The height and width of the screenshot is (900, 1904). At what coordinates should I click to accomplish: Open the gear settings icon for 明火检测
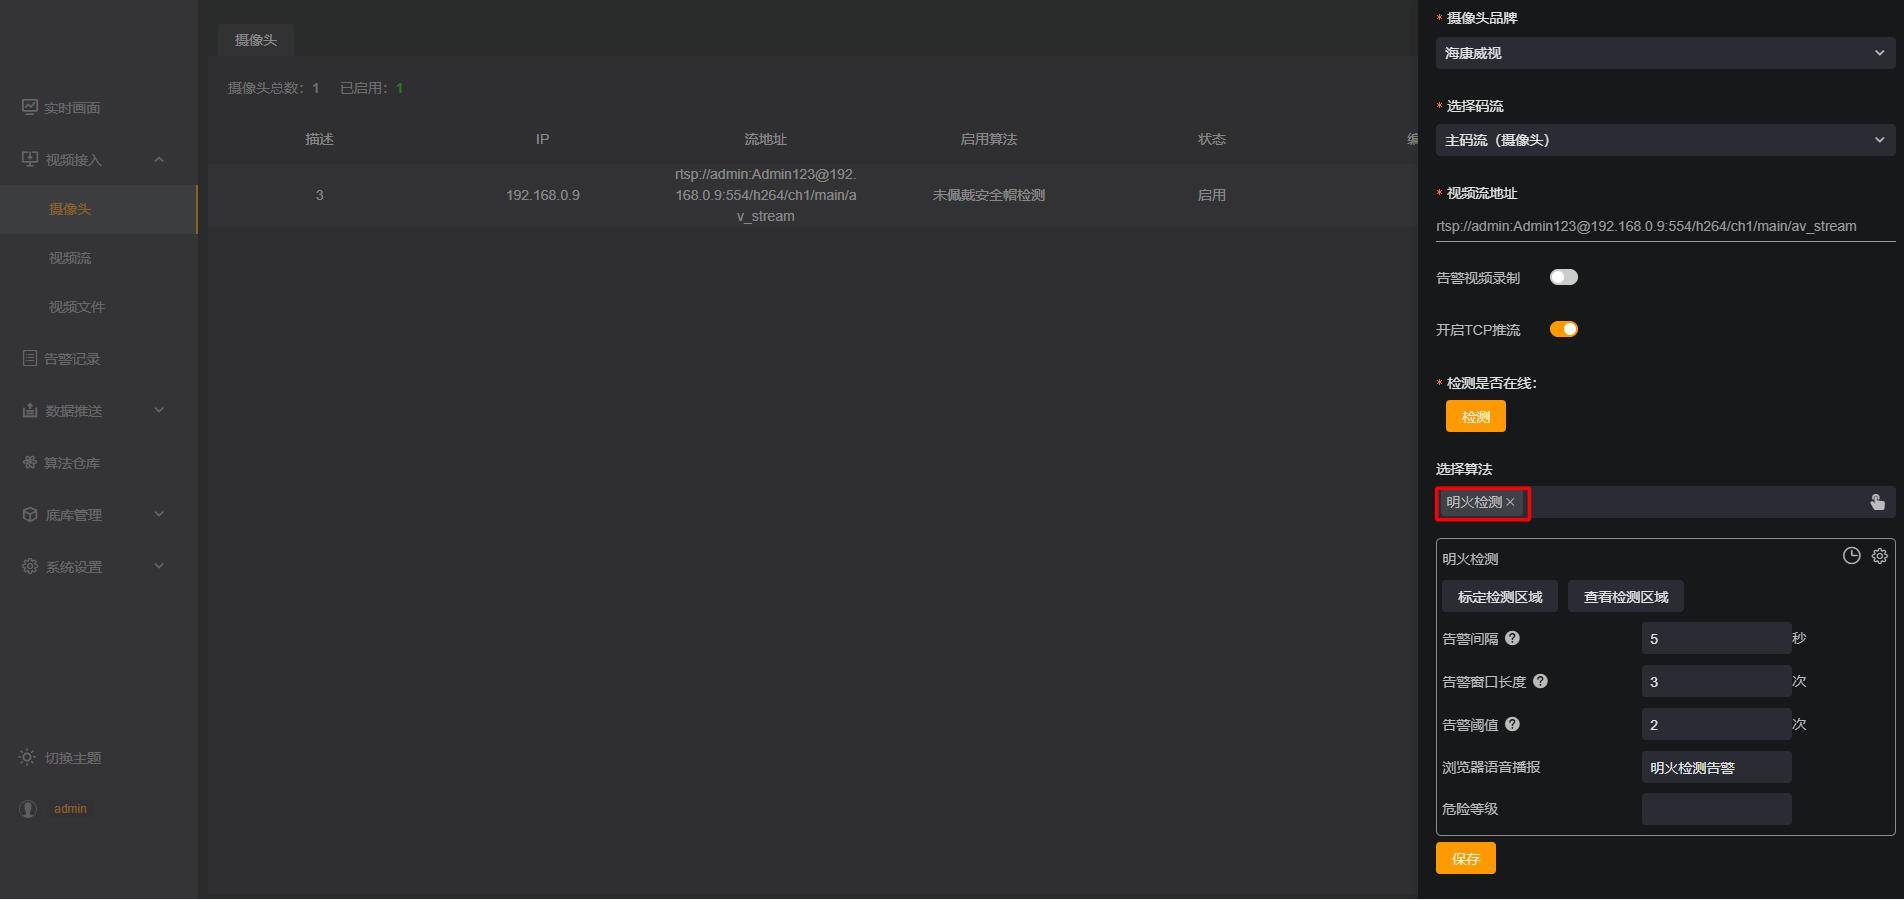tap(1880, 556)
